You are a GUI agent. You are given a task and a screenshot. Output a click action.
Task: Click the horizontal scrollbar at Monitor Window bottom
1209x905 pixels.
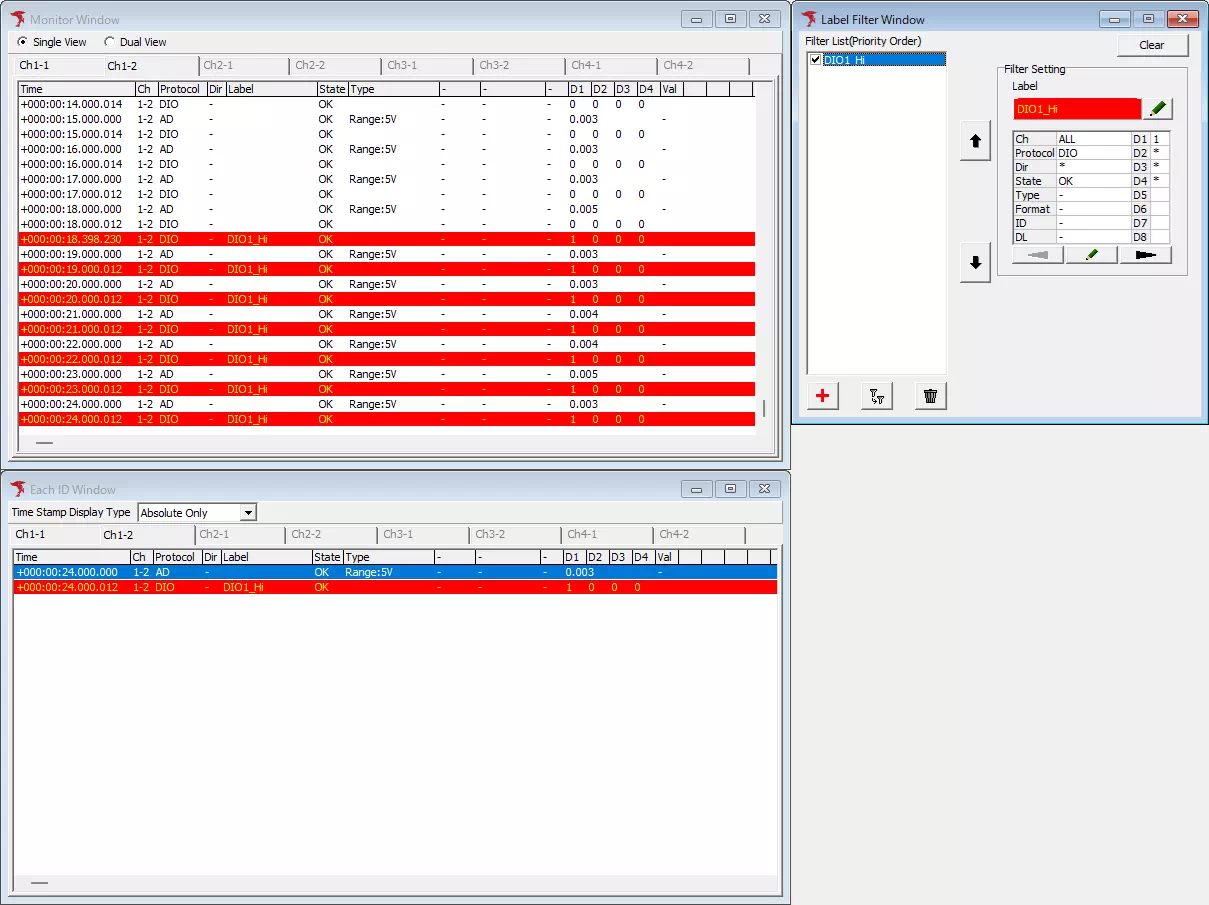[44, 441]
